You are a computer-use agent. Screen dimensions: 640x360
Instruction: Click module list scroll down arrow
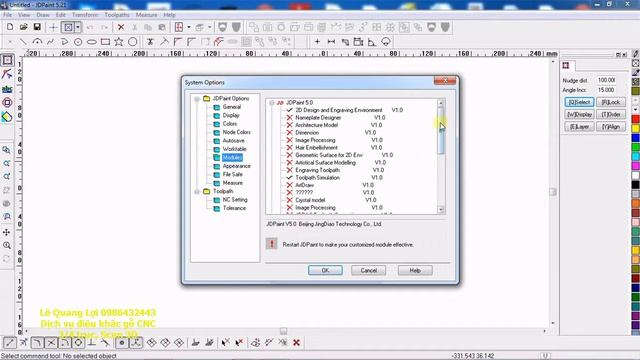click(x=441, y=209)
